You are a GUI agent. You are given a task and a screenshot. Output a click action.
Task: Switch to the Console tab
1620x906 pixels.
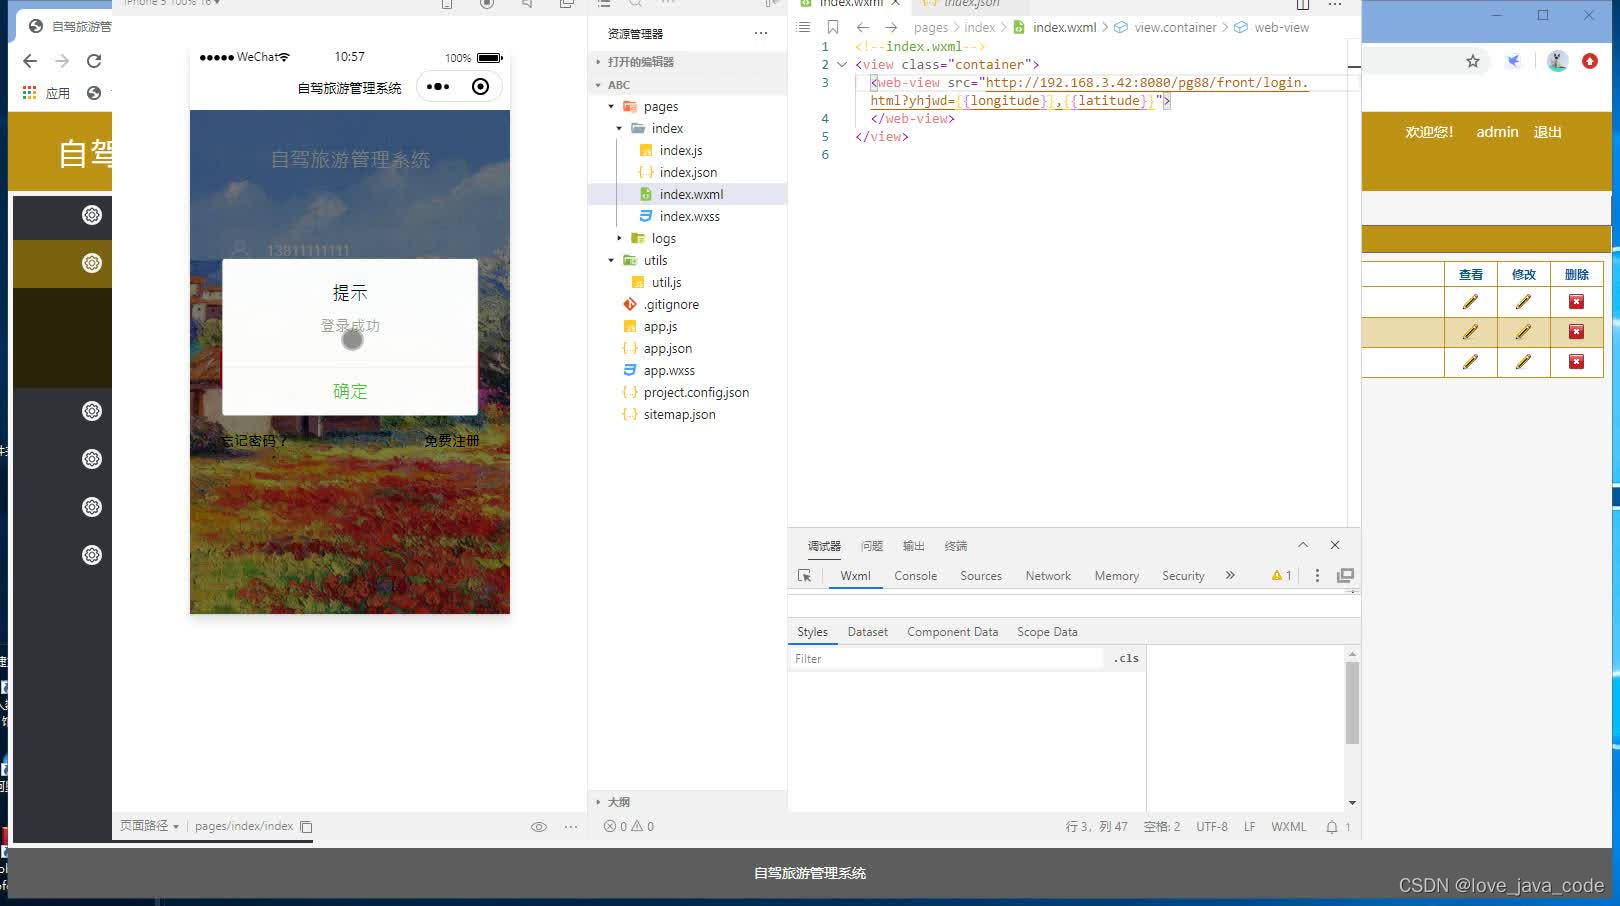pos(915,576)
